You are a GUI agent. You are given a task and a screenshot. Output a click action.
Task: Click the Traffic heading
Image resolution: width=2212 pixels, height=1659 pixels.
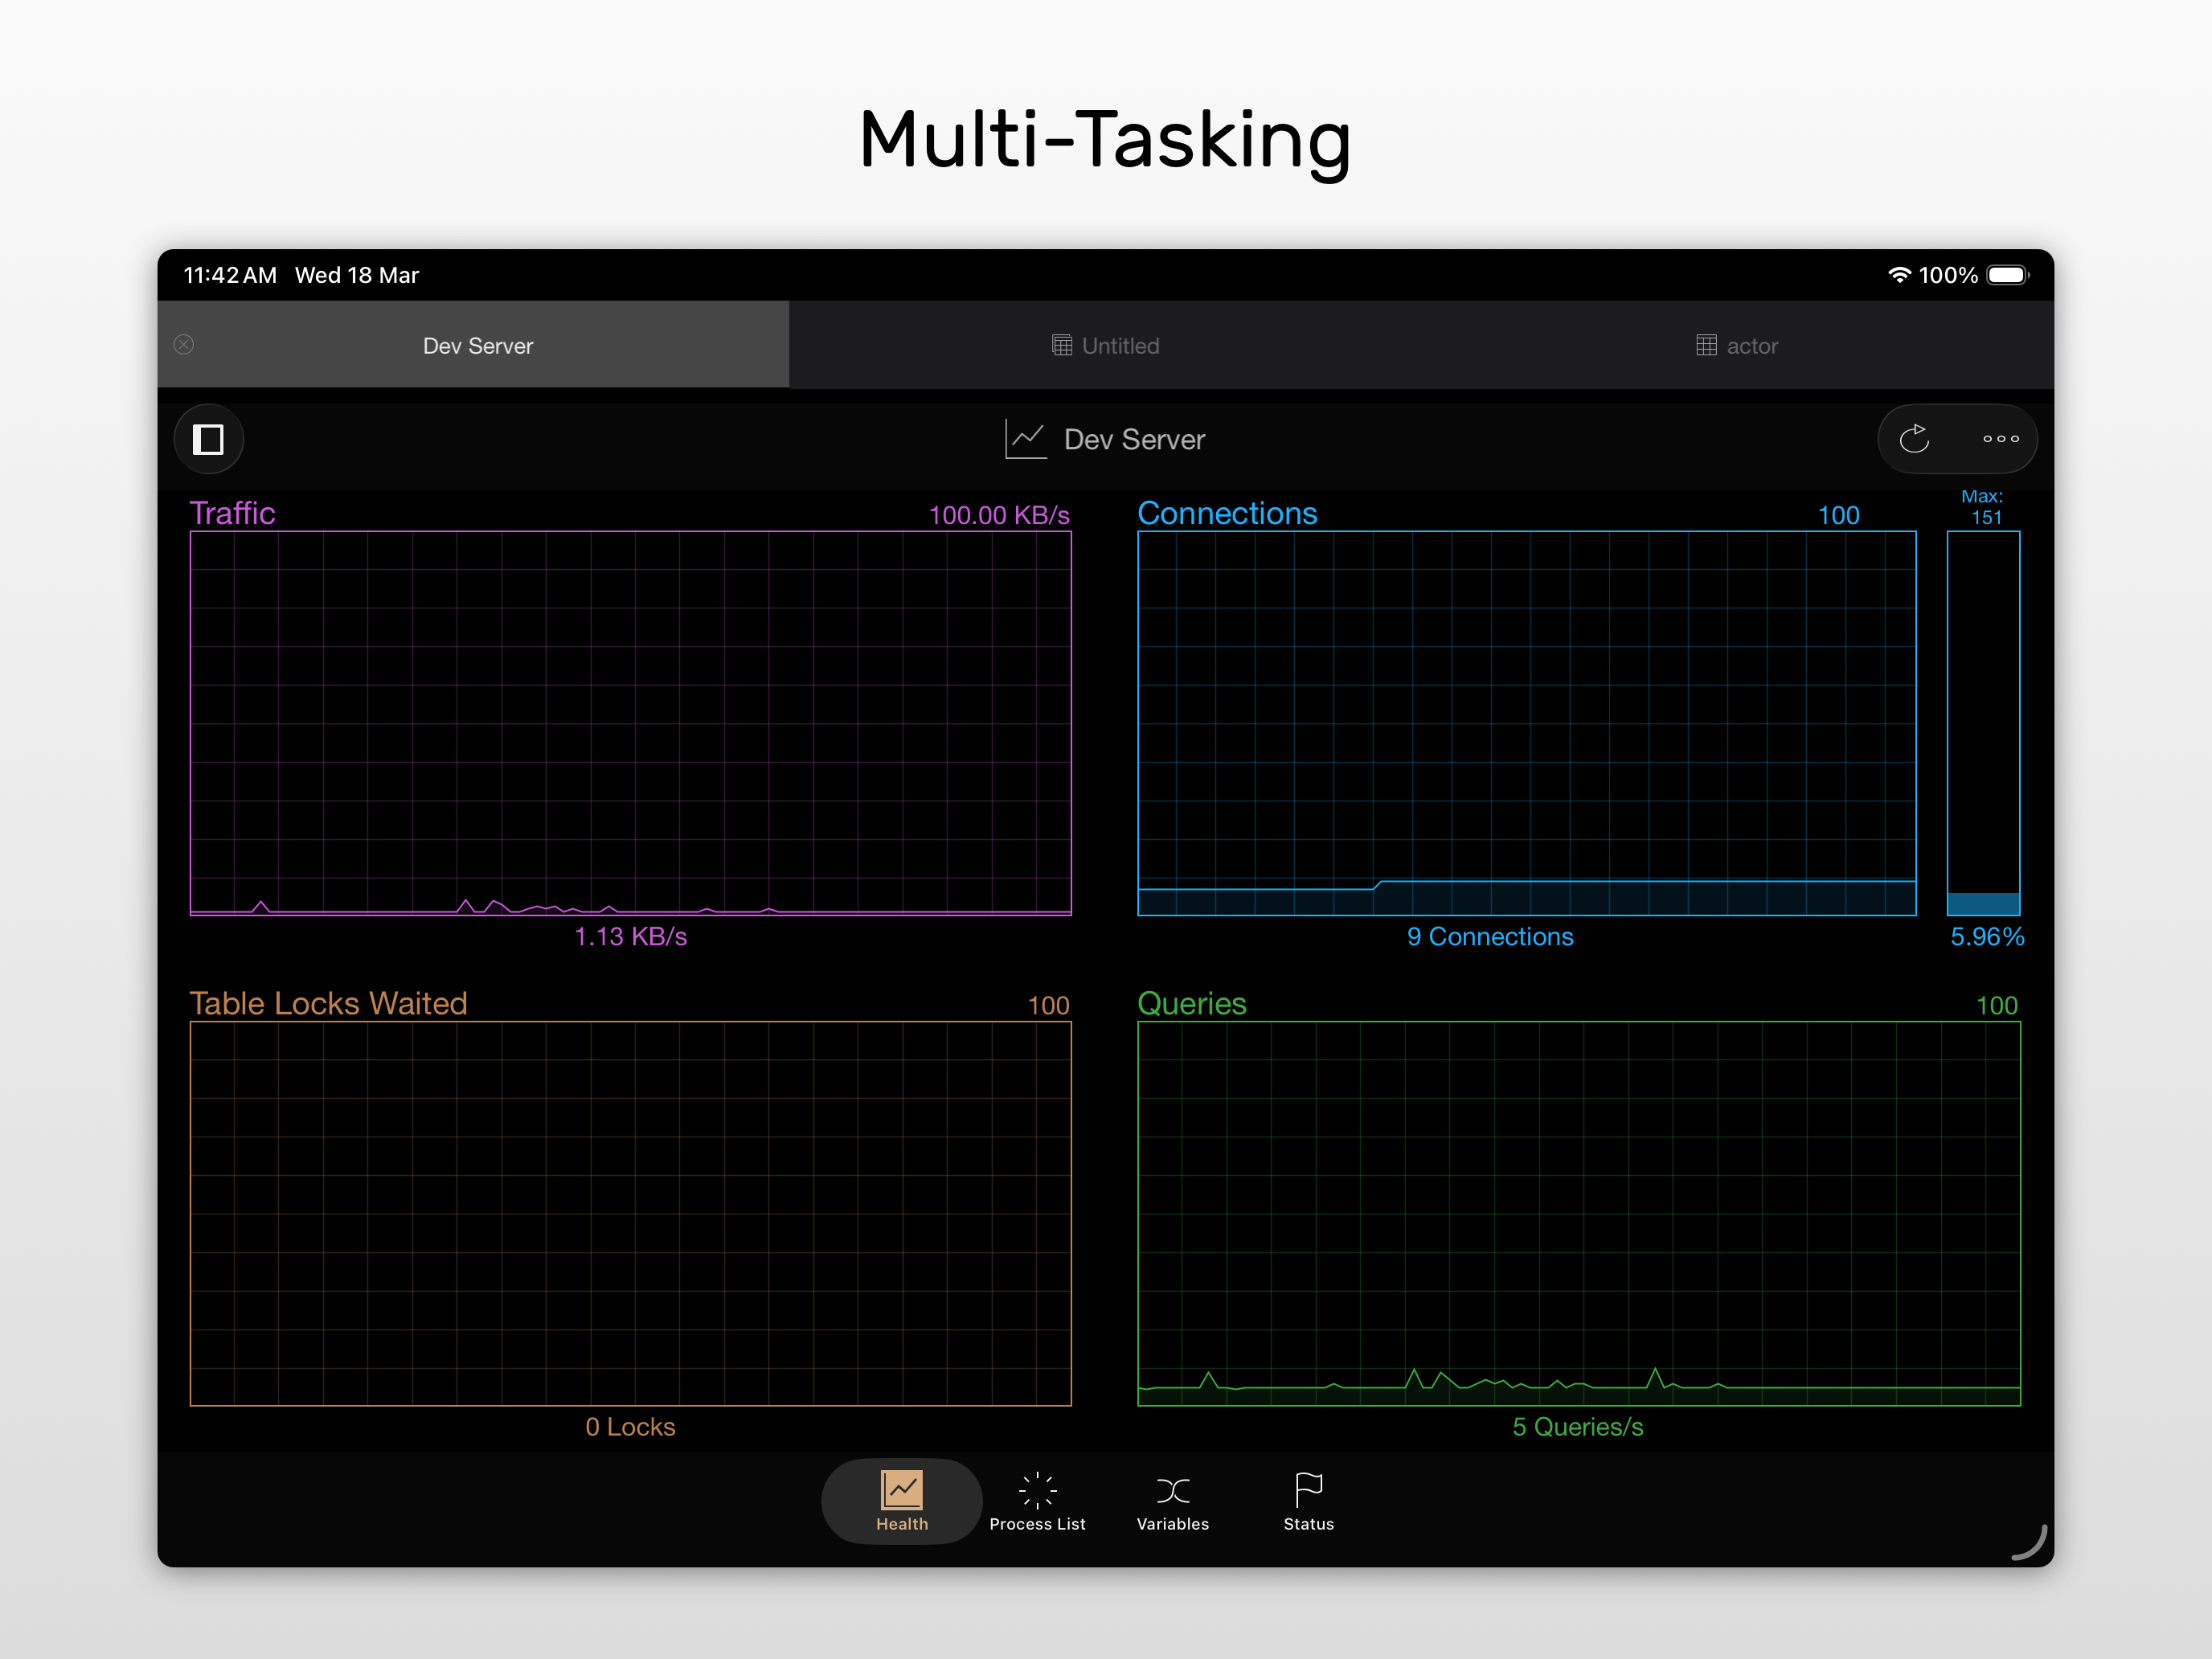[x=232, y=513]
